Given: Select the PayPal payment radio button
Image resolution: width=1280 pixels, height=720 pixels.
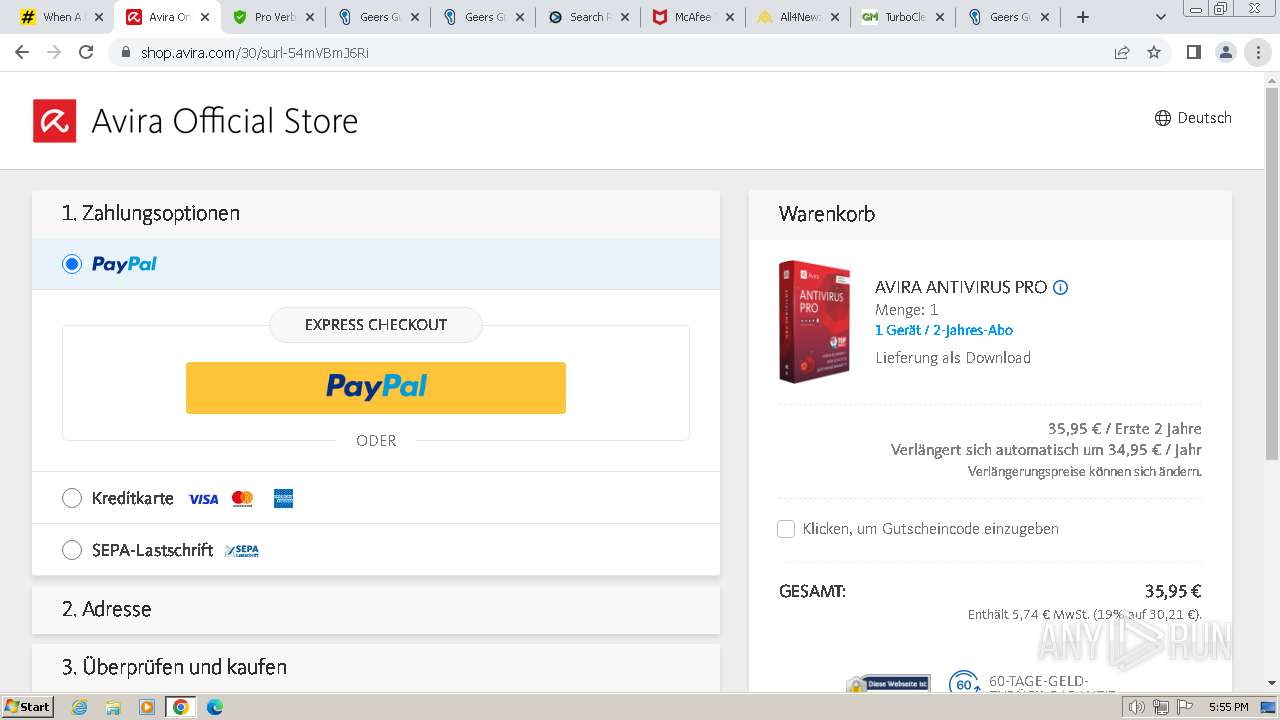Looking at the screenshot, I should [x=72, y=264].
